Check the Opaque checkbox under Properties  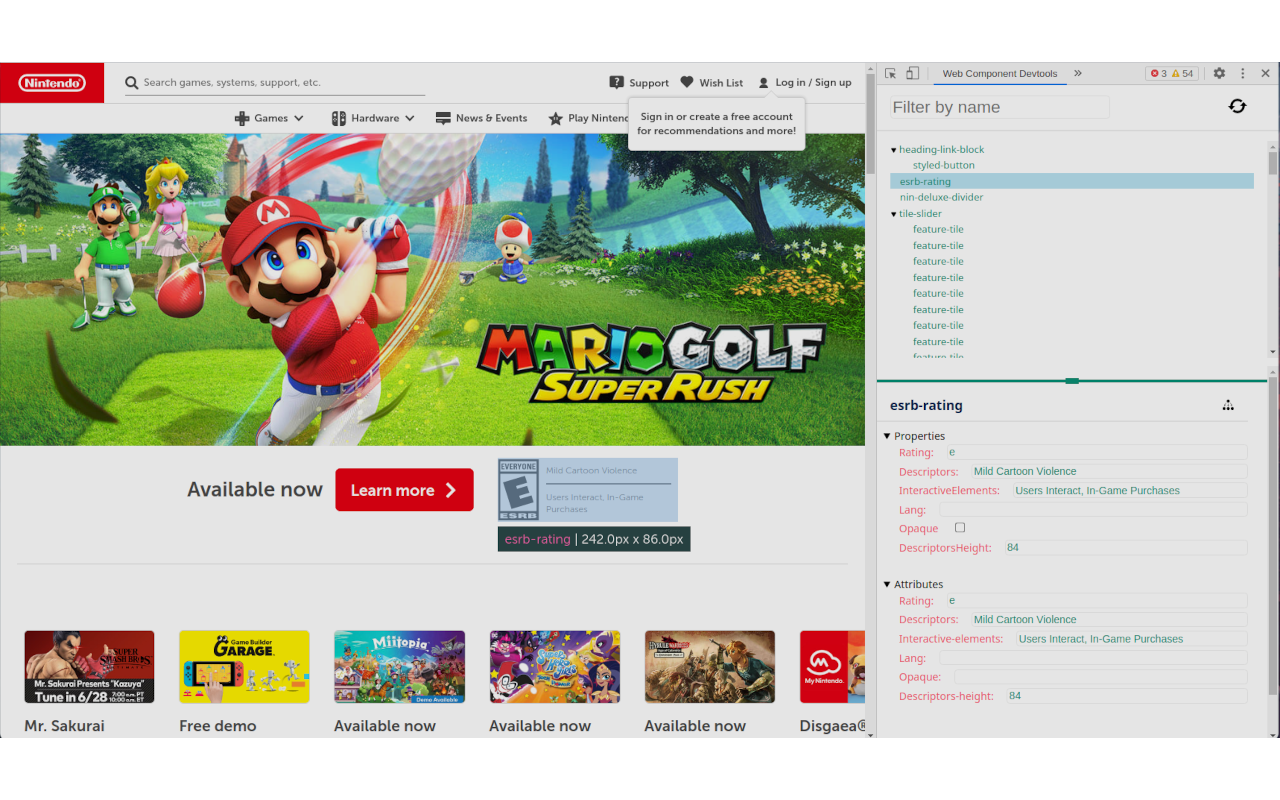click(959, 528)
